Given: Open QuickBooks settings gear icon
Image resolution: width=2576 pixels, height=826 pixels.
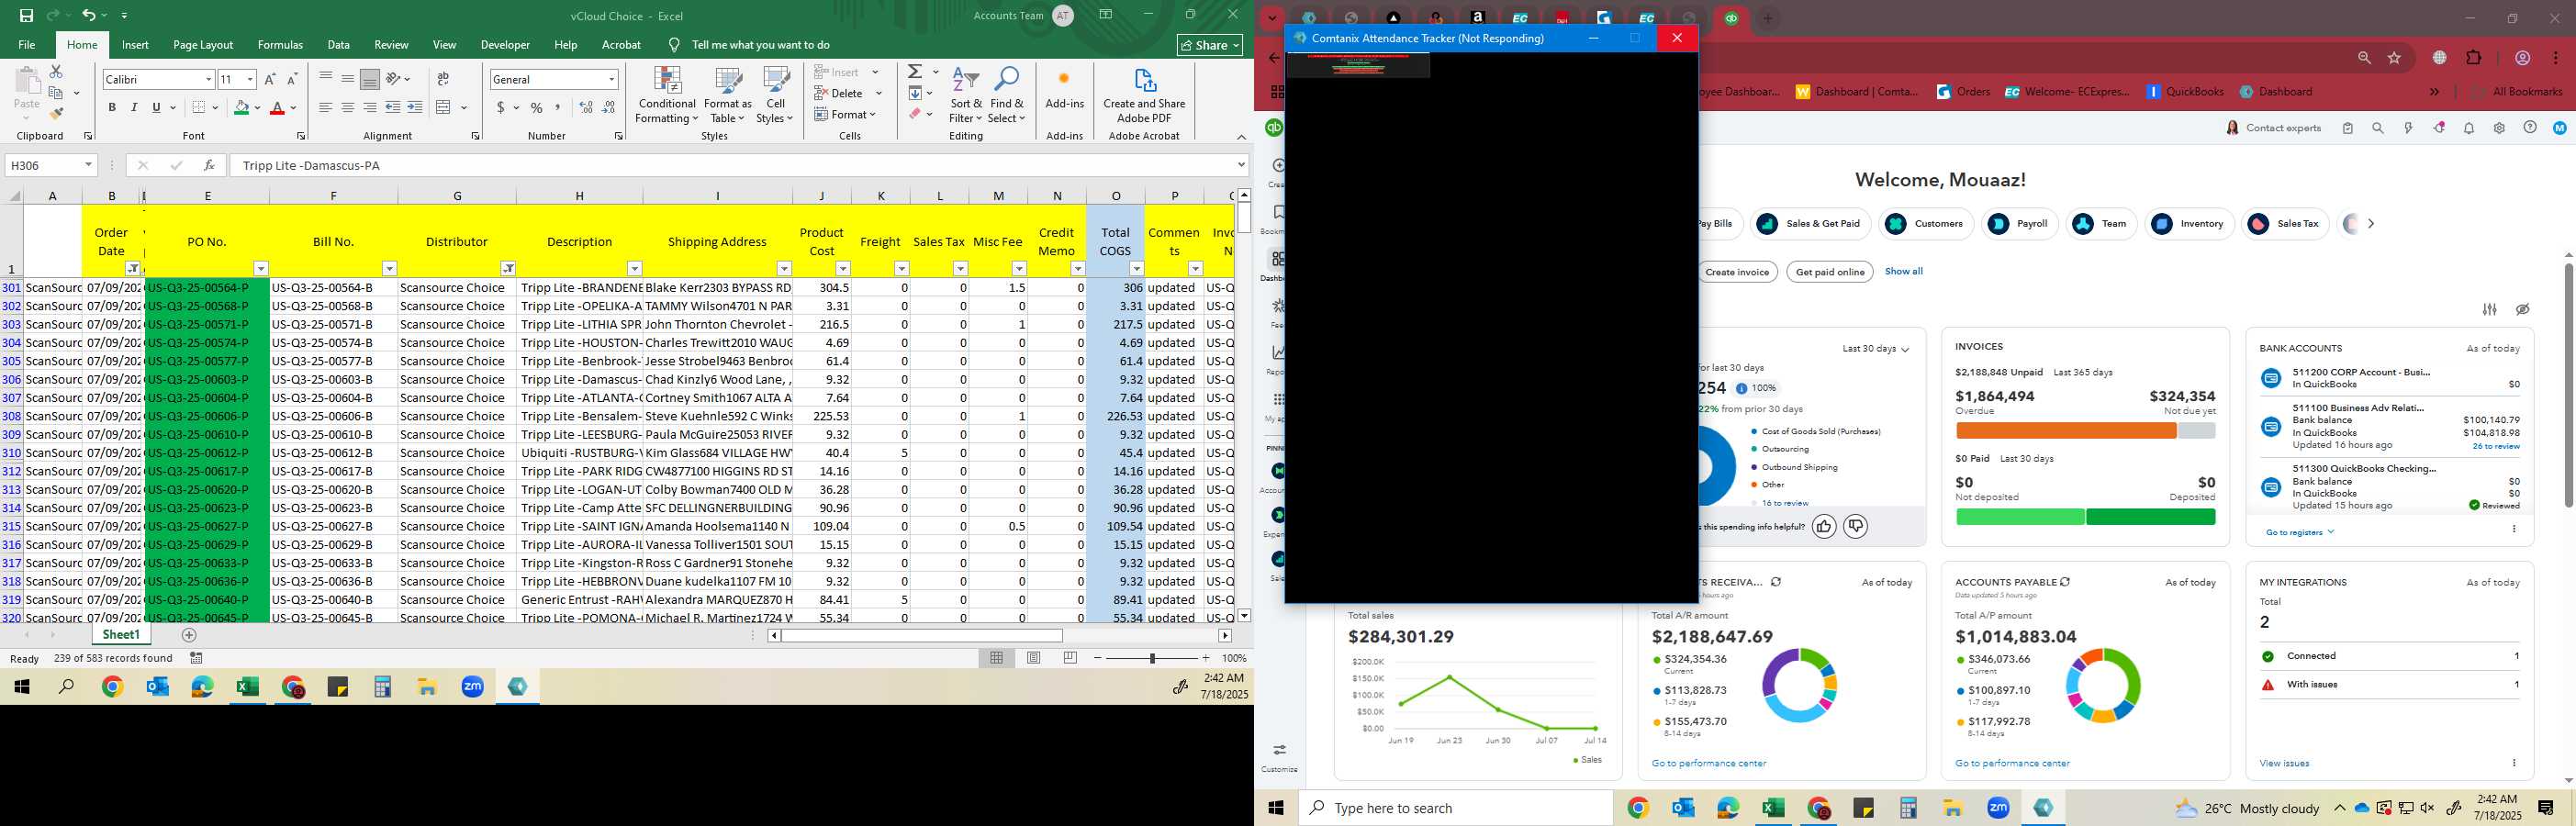Looking at the screenshot, I should pos(2499,128).
